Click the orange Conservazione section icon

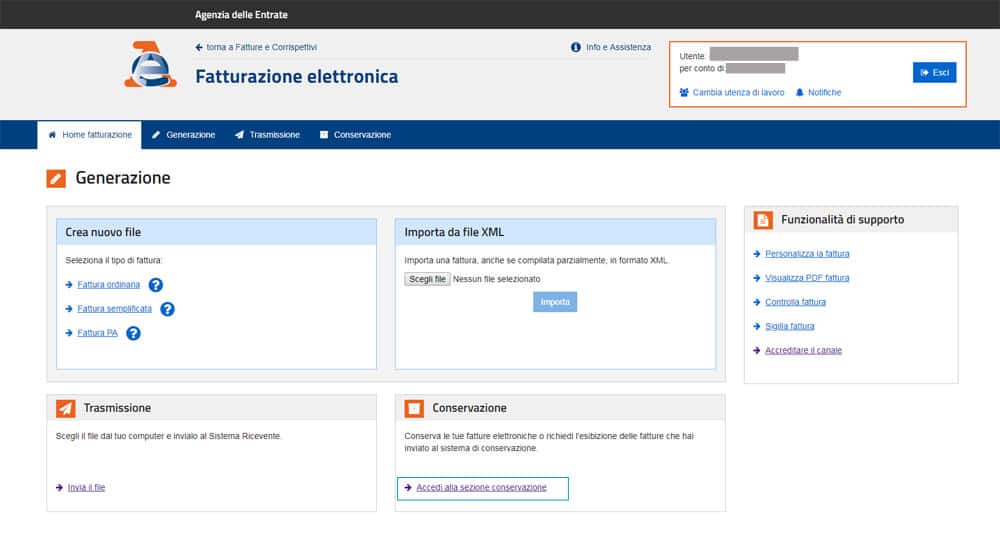click(413, 408)
